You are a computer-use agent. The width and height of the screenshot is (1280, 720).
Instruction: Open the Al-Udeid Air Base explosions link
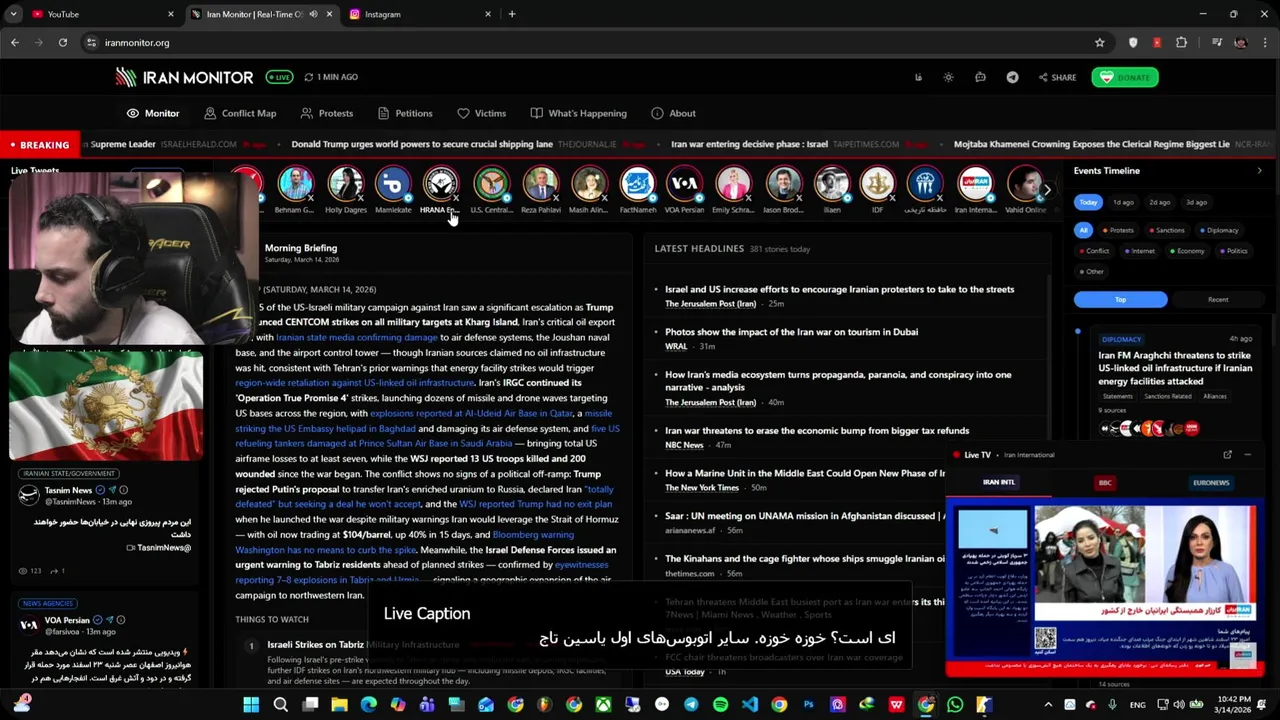(x=471, y=413)
